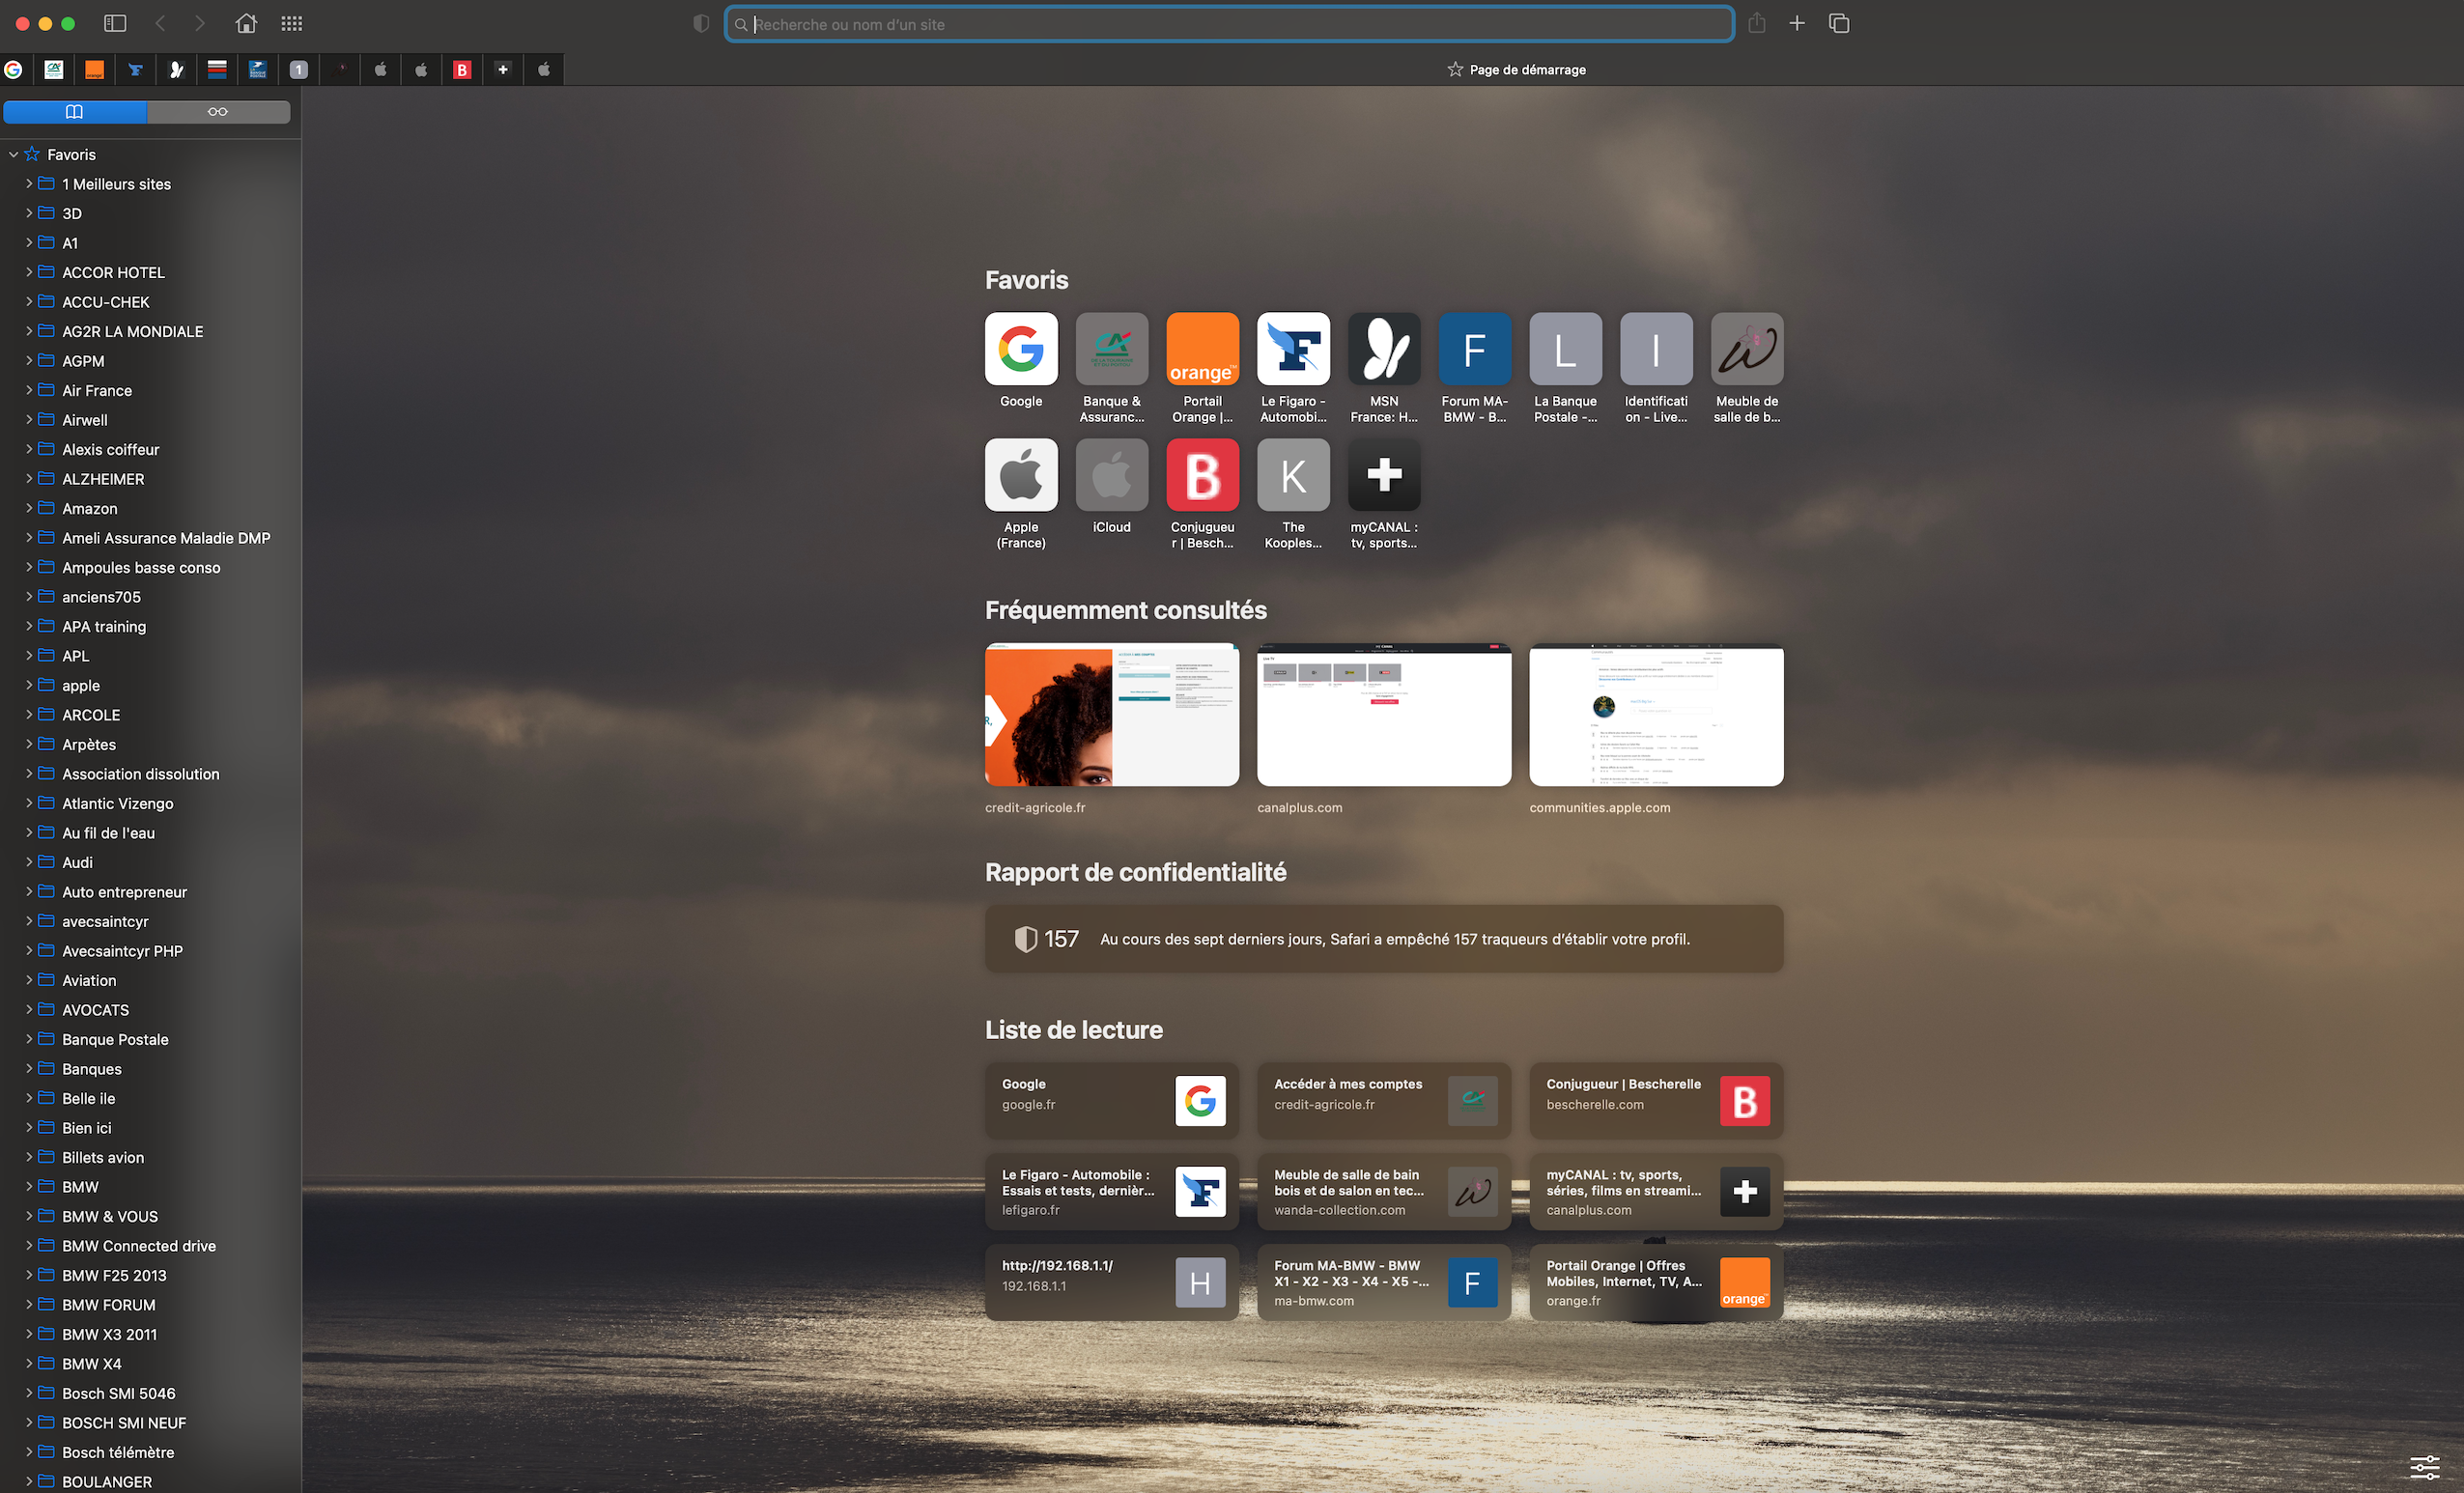
Task: Click the privacy shield icon near address bar
Action: (x=701, y=23)
